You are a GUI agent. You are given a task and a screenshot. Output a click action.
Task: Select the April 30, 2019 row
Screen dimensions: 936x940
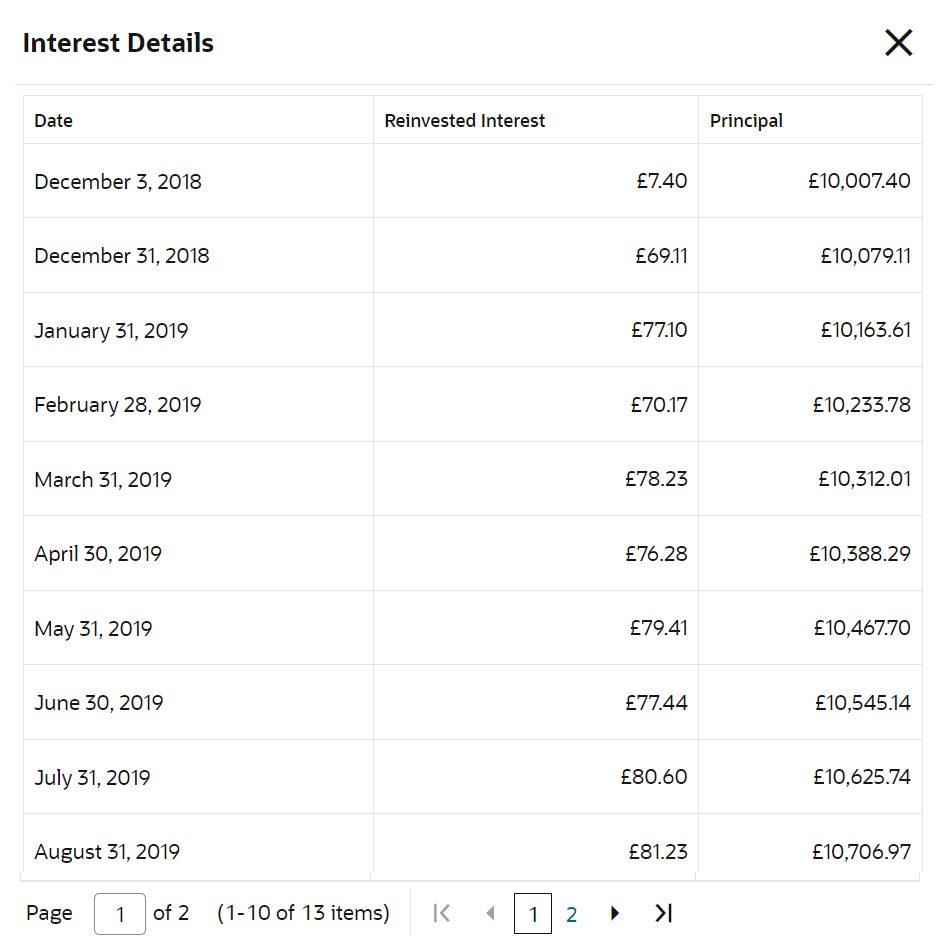pos(98,554)
